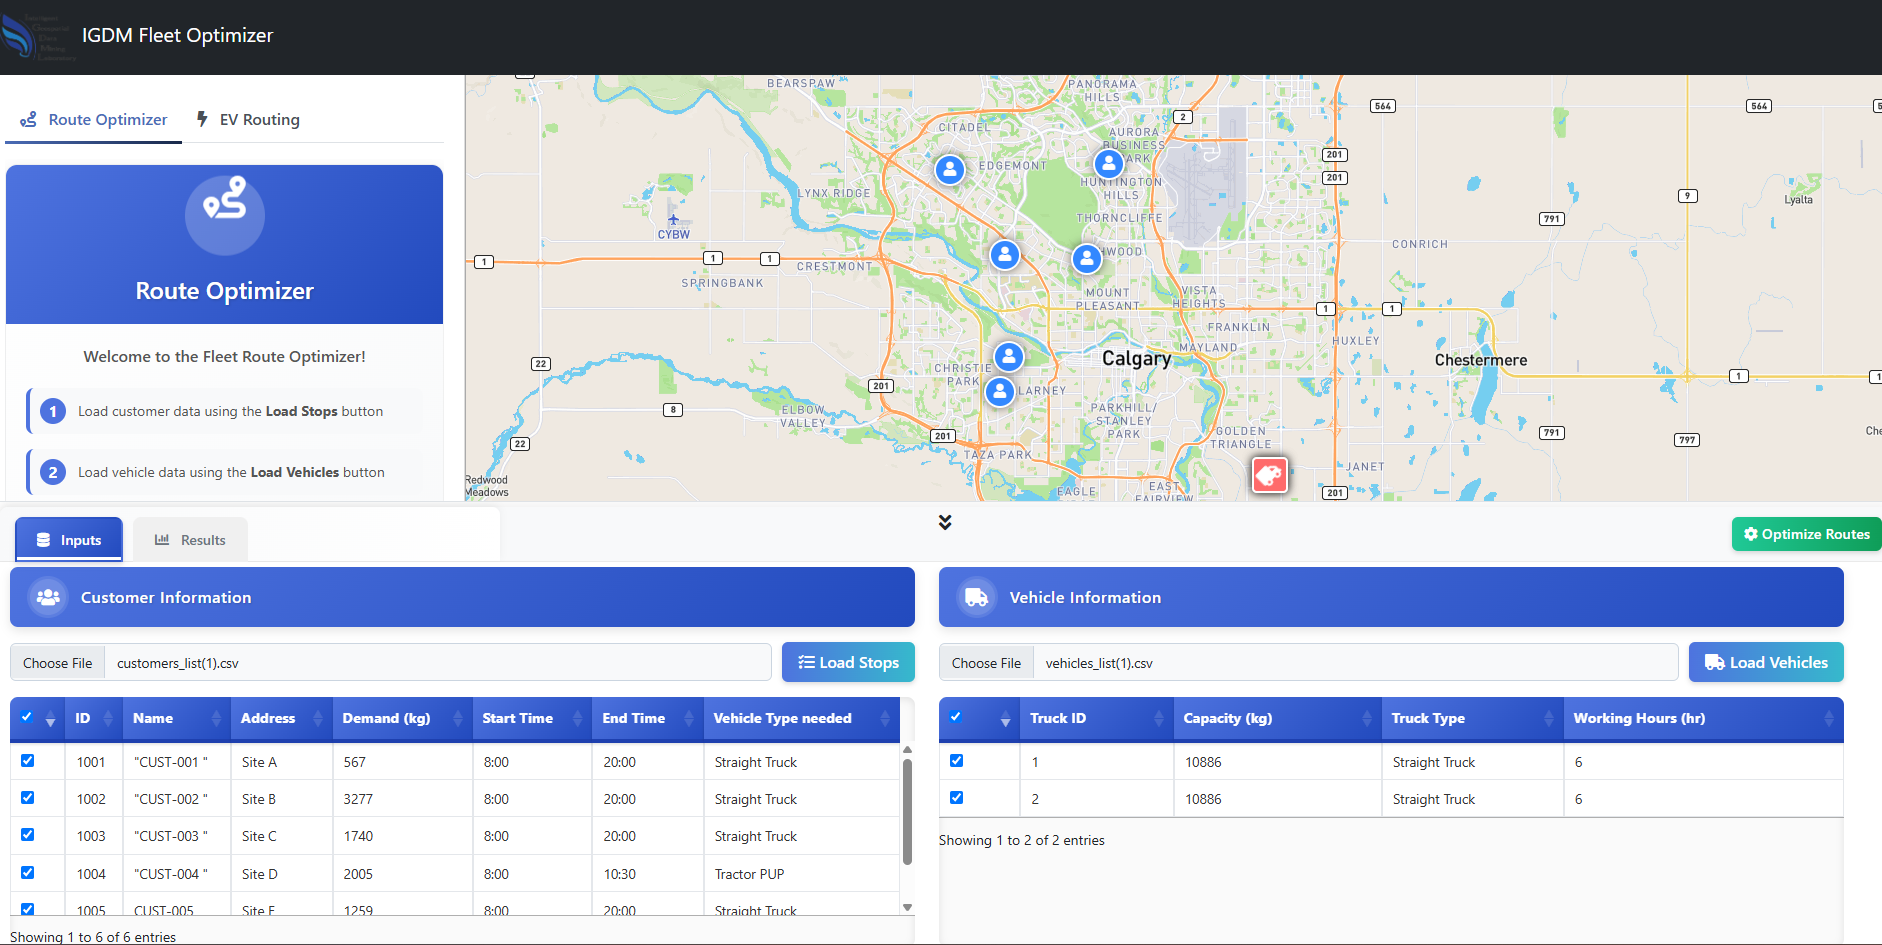Click the Customer Information people icon
Image resolution: width=1882 pixels, height=945 pixels.
(48, 597)
